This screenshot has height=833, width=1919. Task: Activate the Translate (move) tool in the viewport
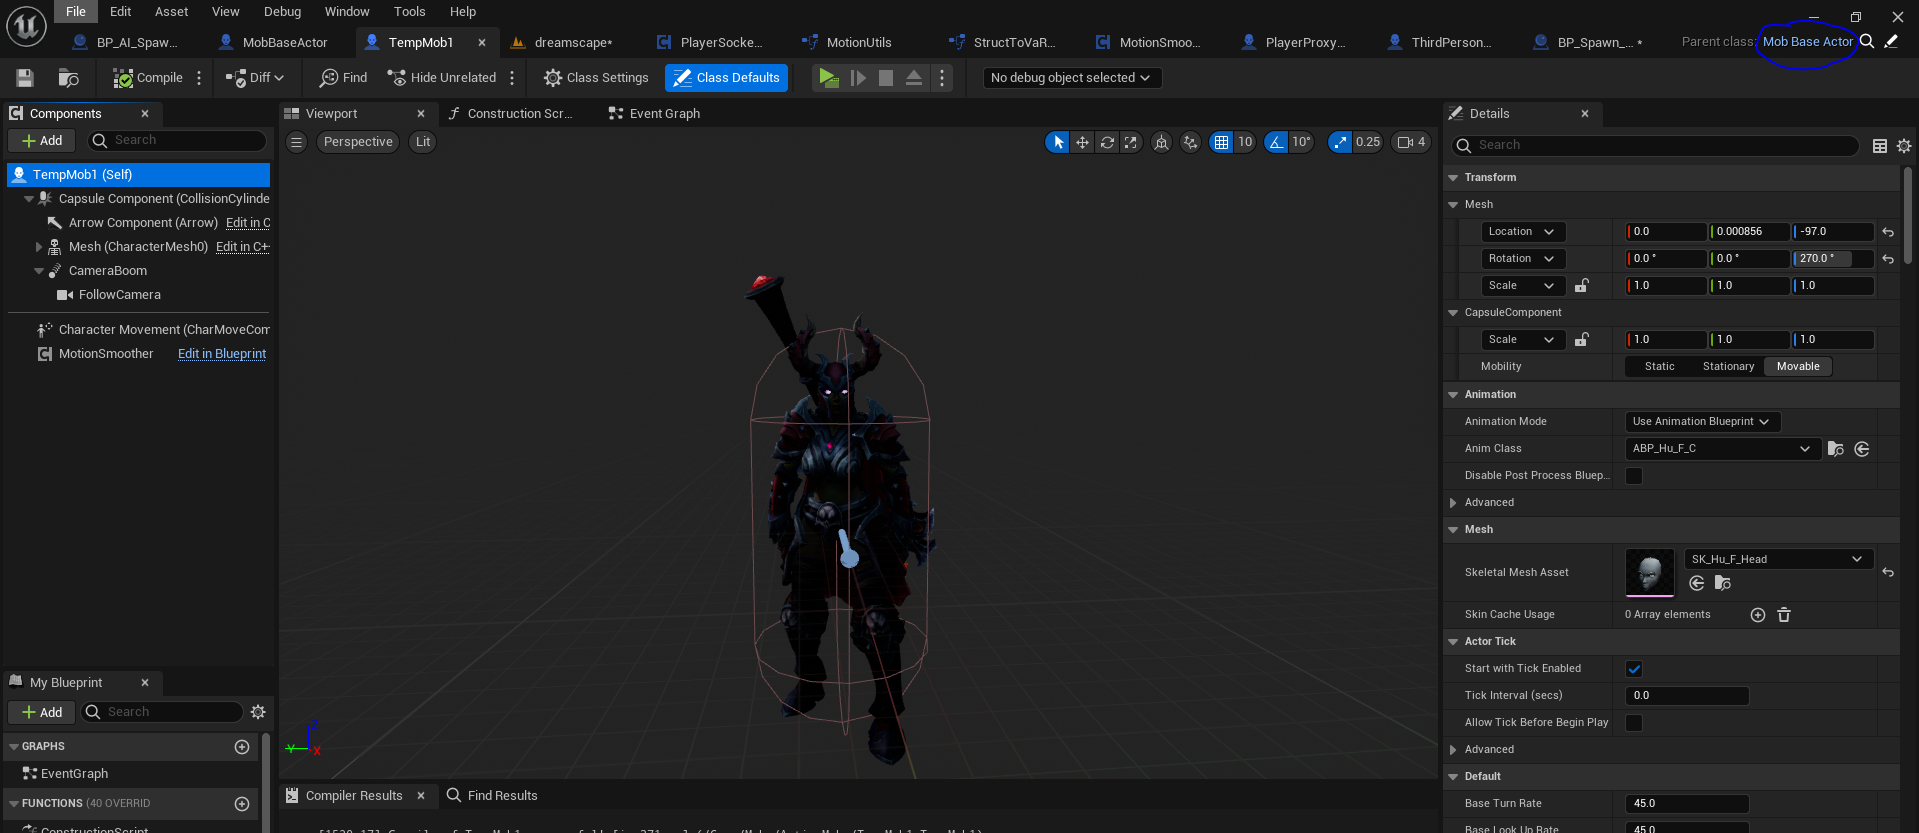[1082, 142]
